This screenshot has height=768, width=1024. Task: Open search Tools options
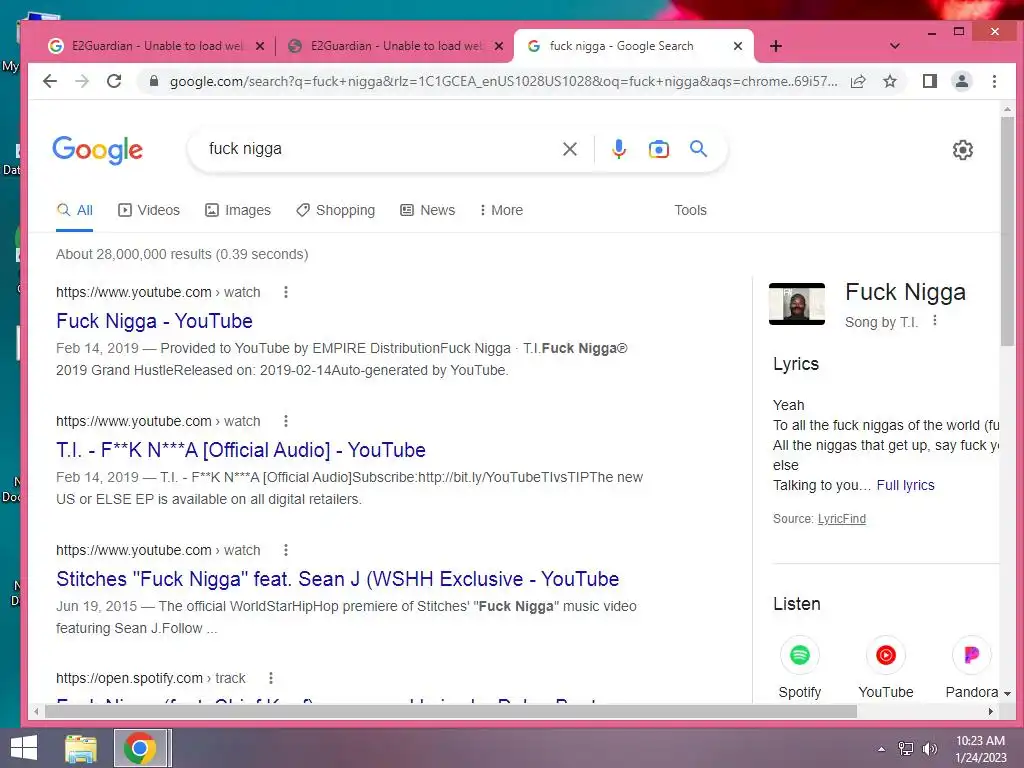tap(690, 210)
